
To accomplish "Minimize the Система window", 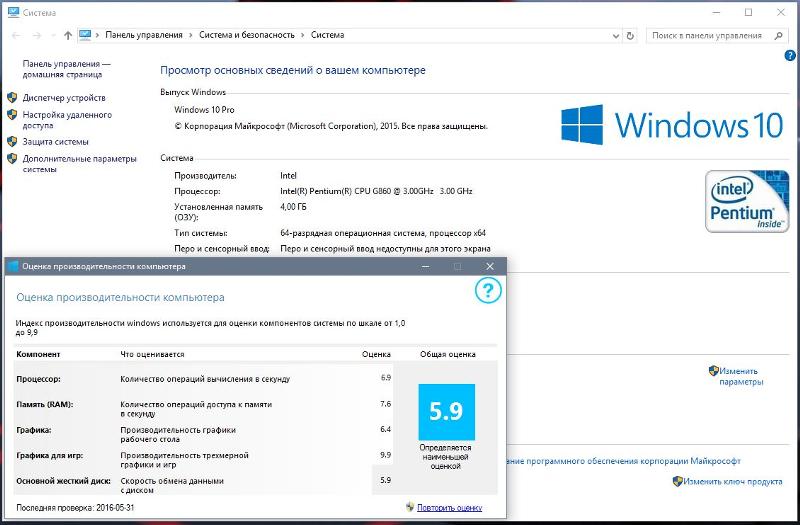I will pyautogui.click(x=717, y=12).
